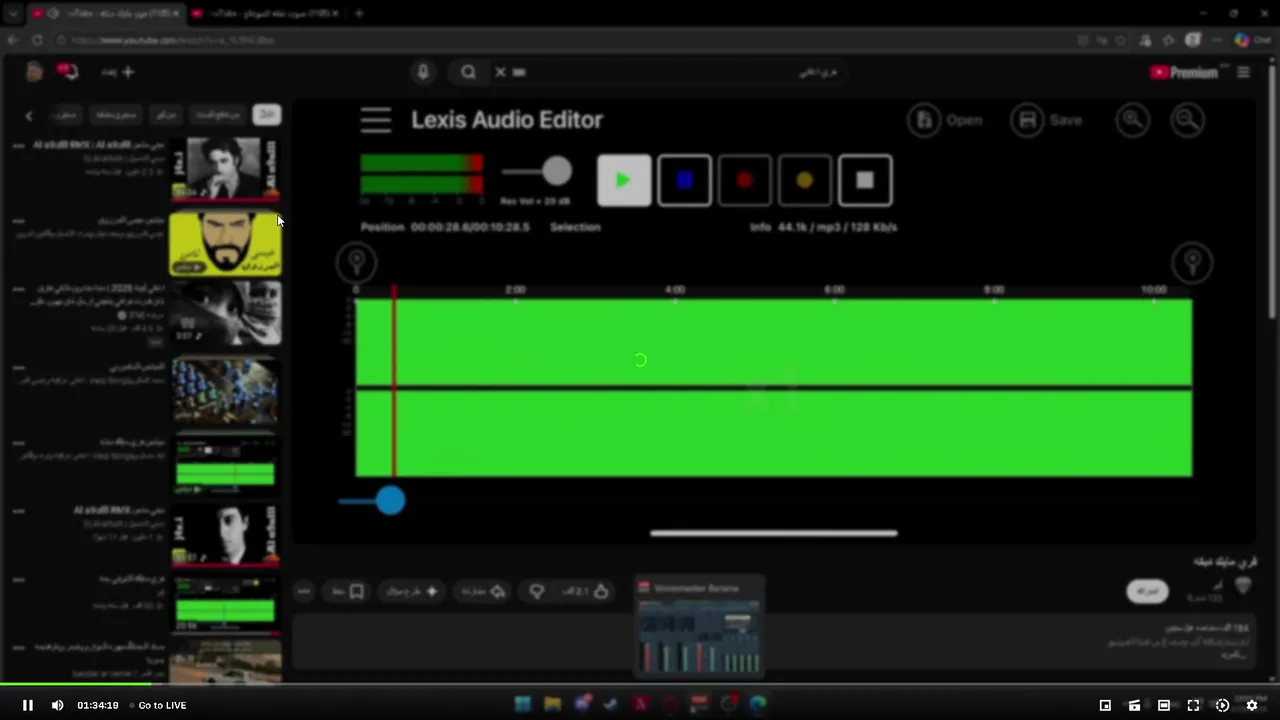Click the yellow circle record-pause button
The image size is (1280, 720).
(x=805, y=181)
